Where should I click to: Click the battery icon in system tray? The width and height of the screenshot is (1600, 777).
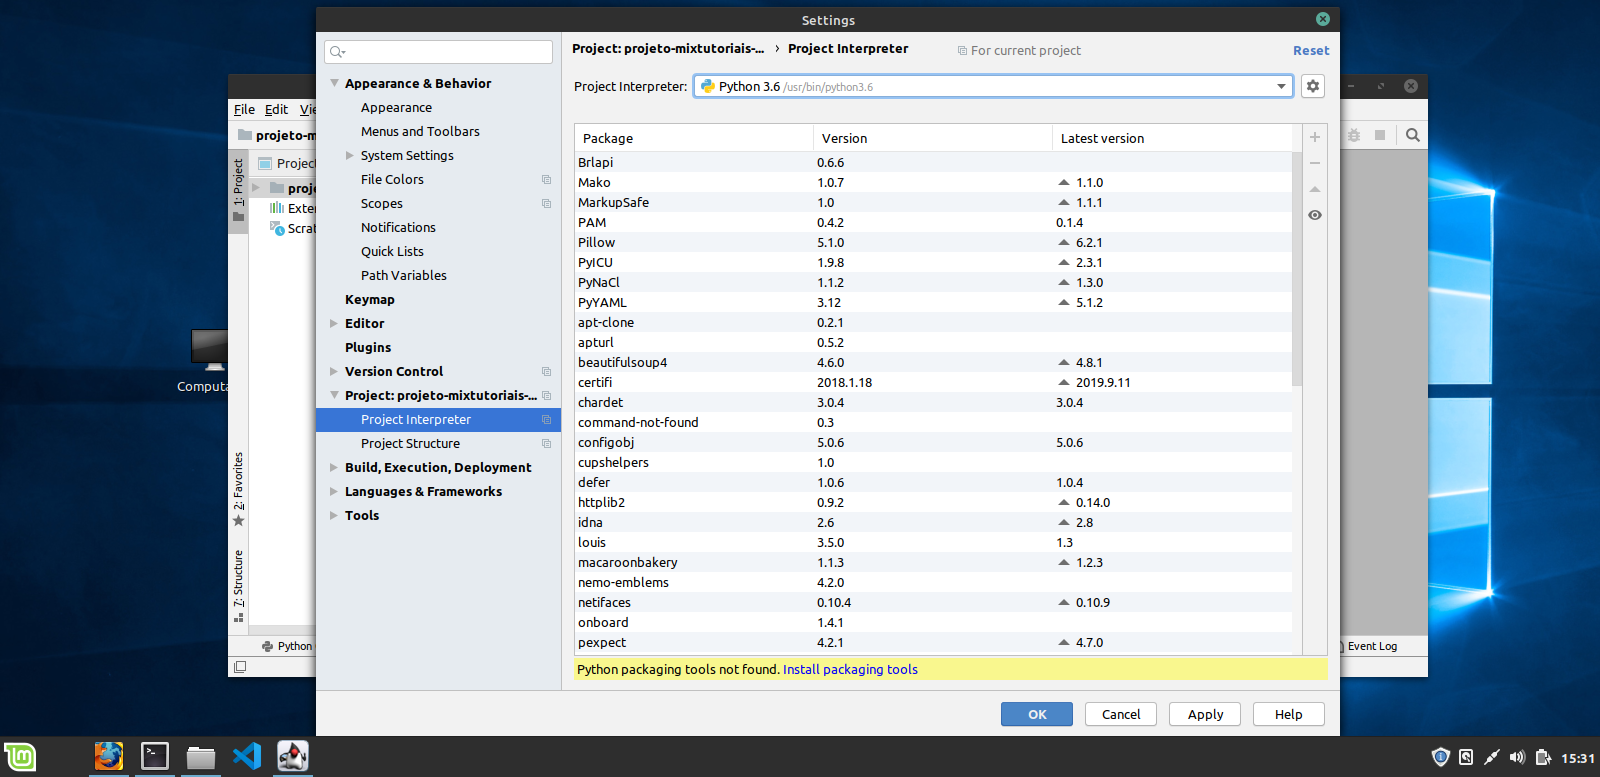[x=1543, y=757]
